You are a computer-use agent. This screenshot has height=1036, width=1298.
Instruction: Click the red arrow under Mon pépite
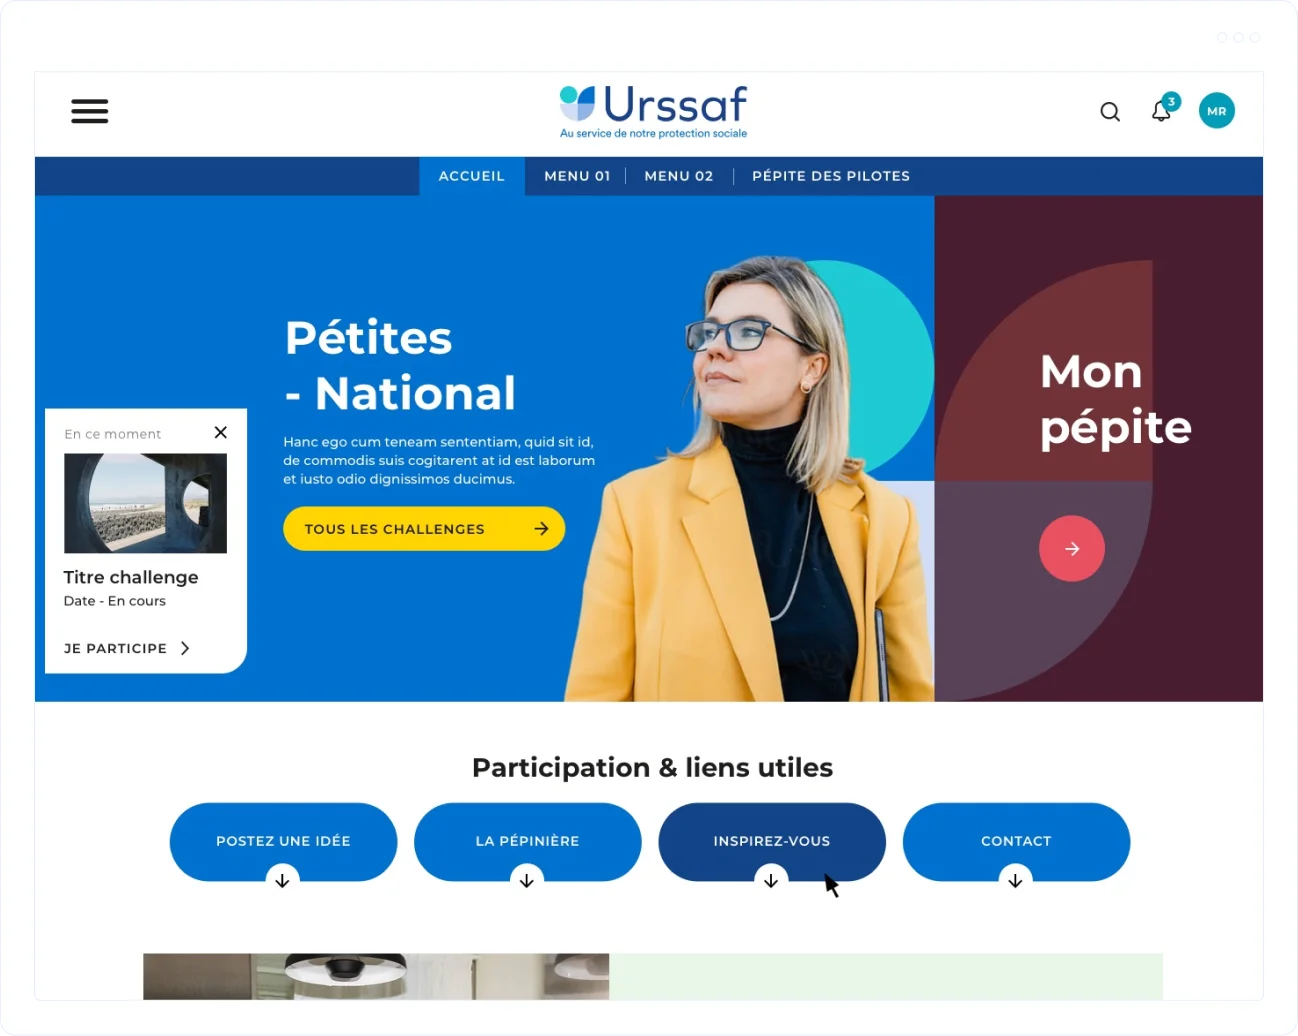point(1072,548)
